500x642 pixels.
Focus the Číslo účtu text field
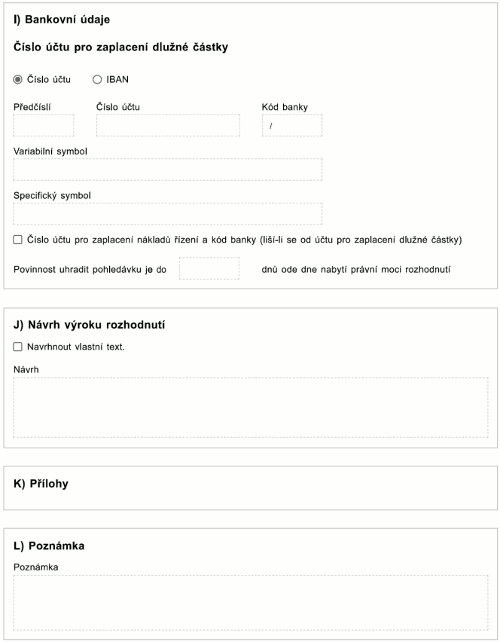pos(168,125)
